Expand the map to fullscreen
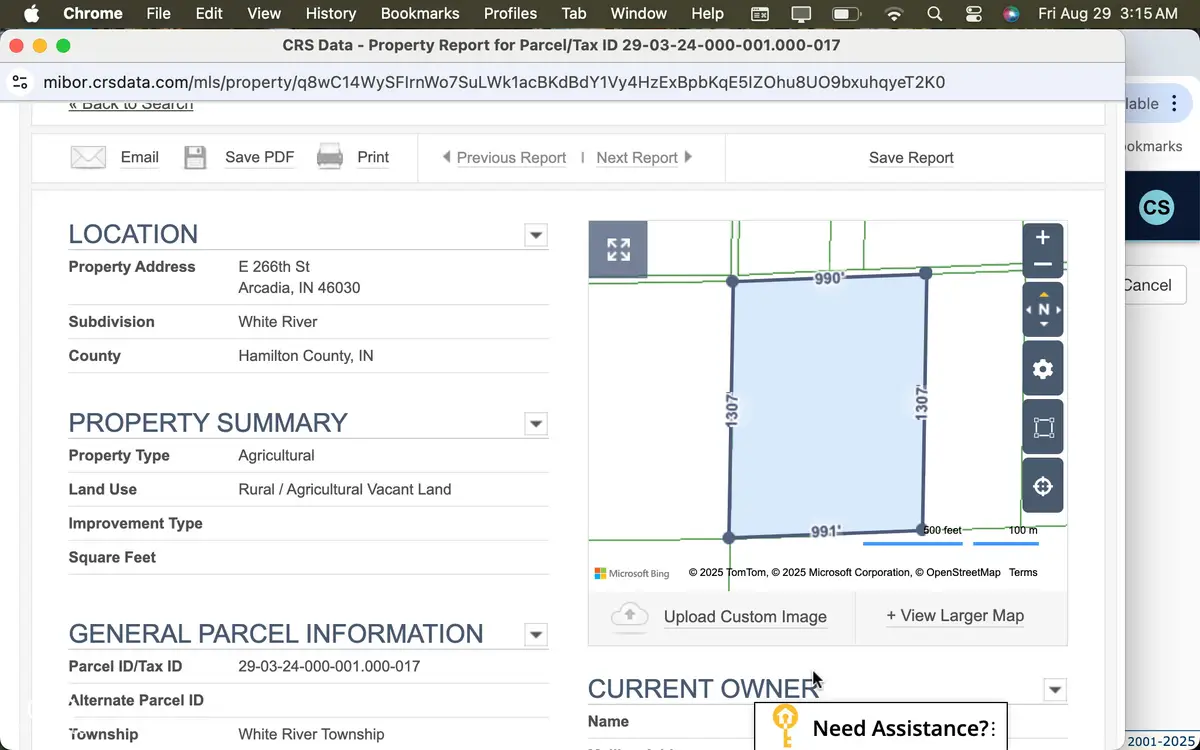1200x750 pixels. point(618,248)
